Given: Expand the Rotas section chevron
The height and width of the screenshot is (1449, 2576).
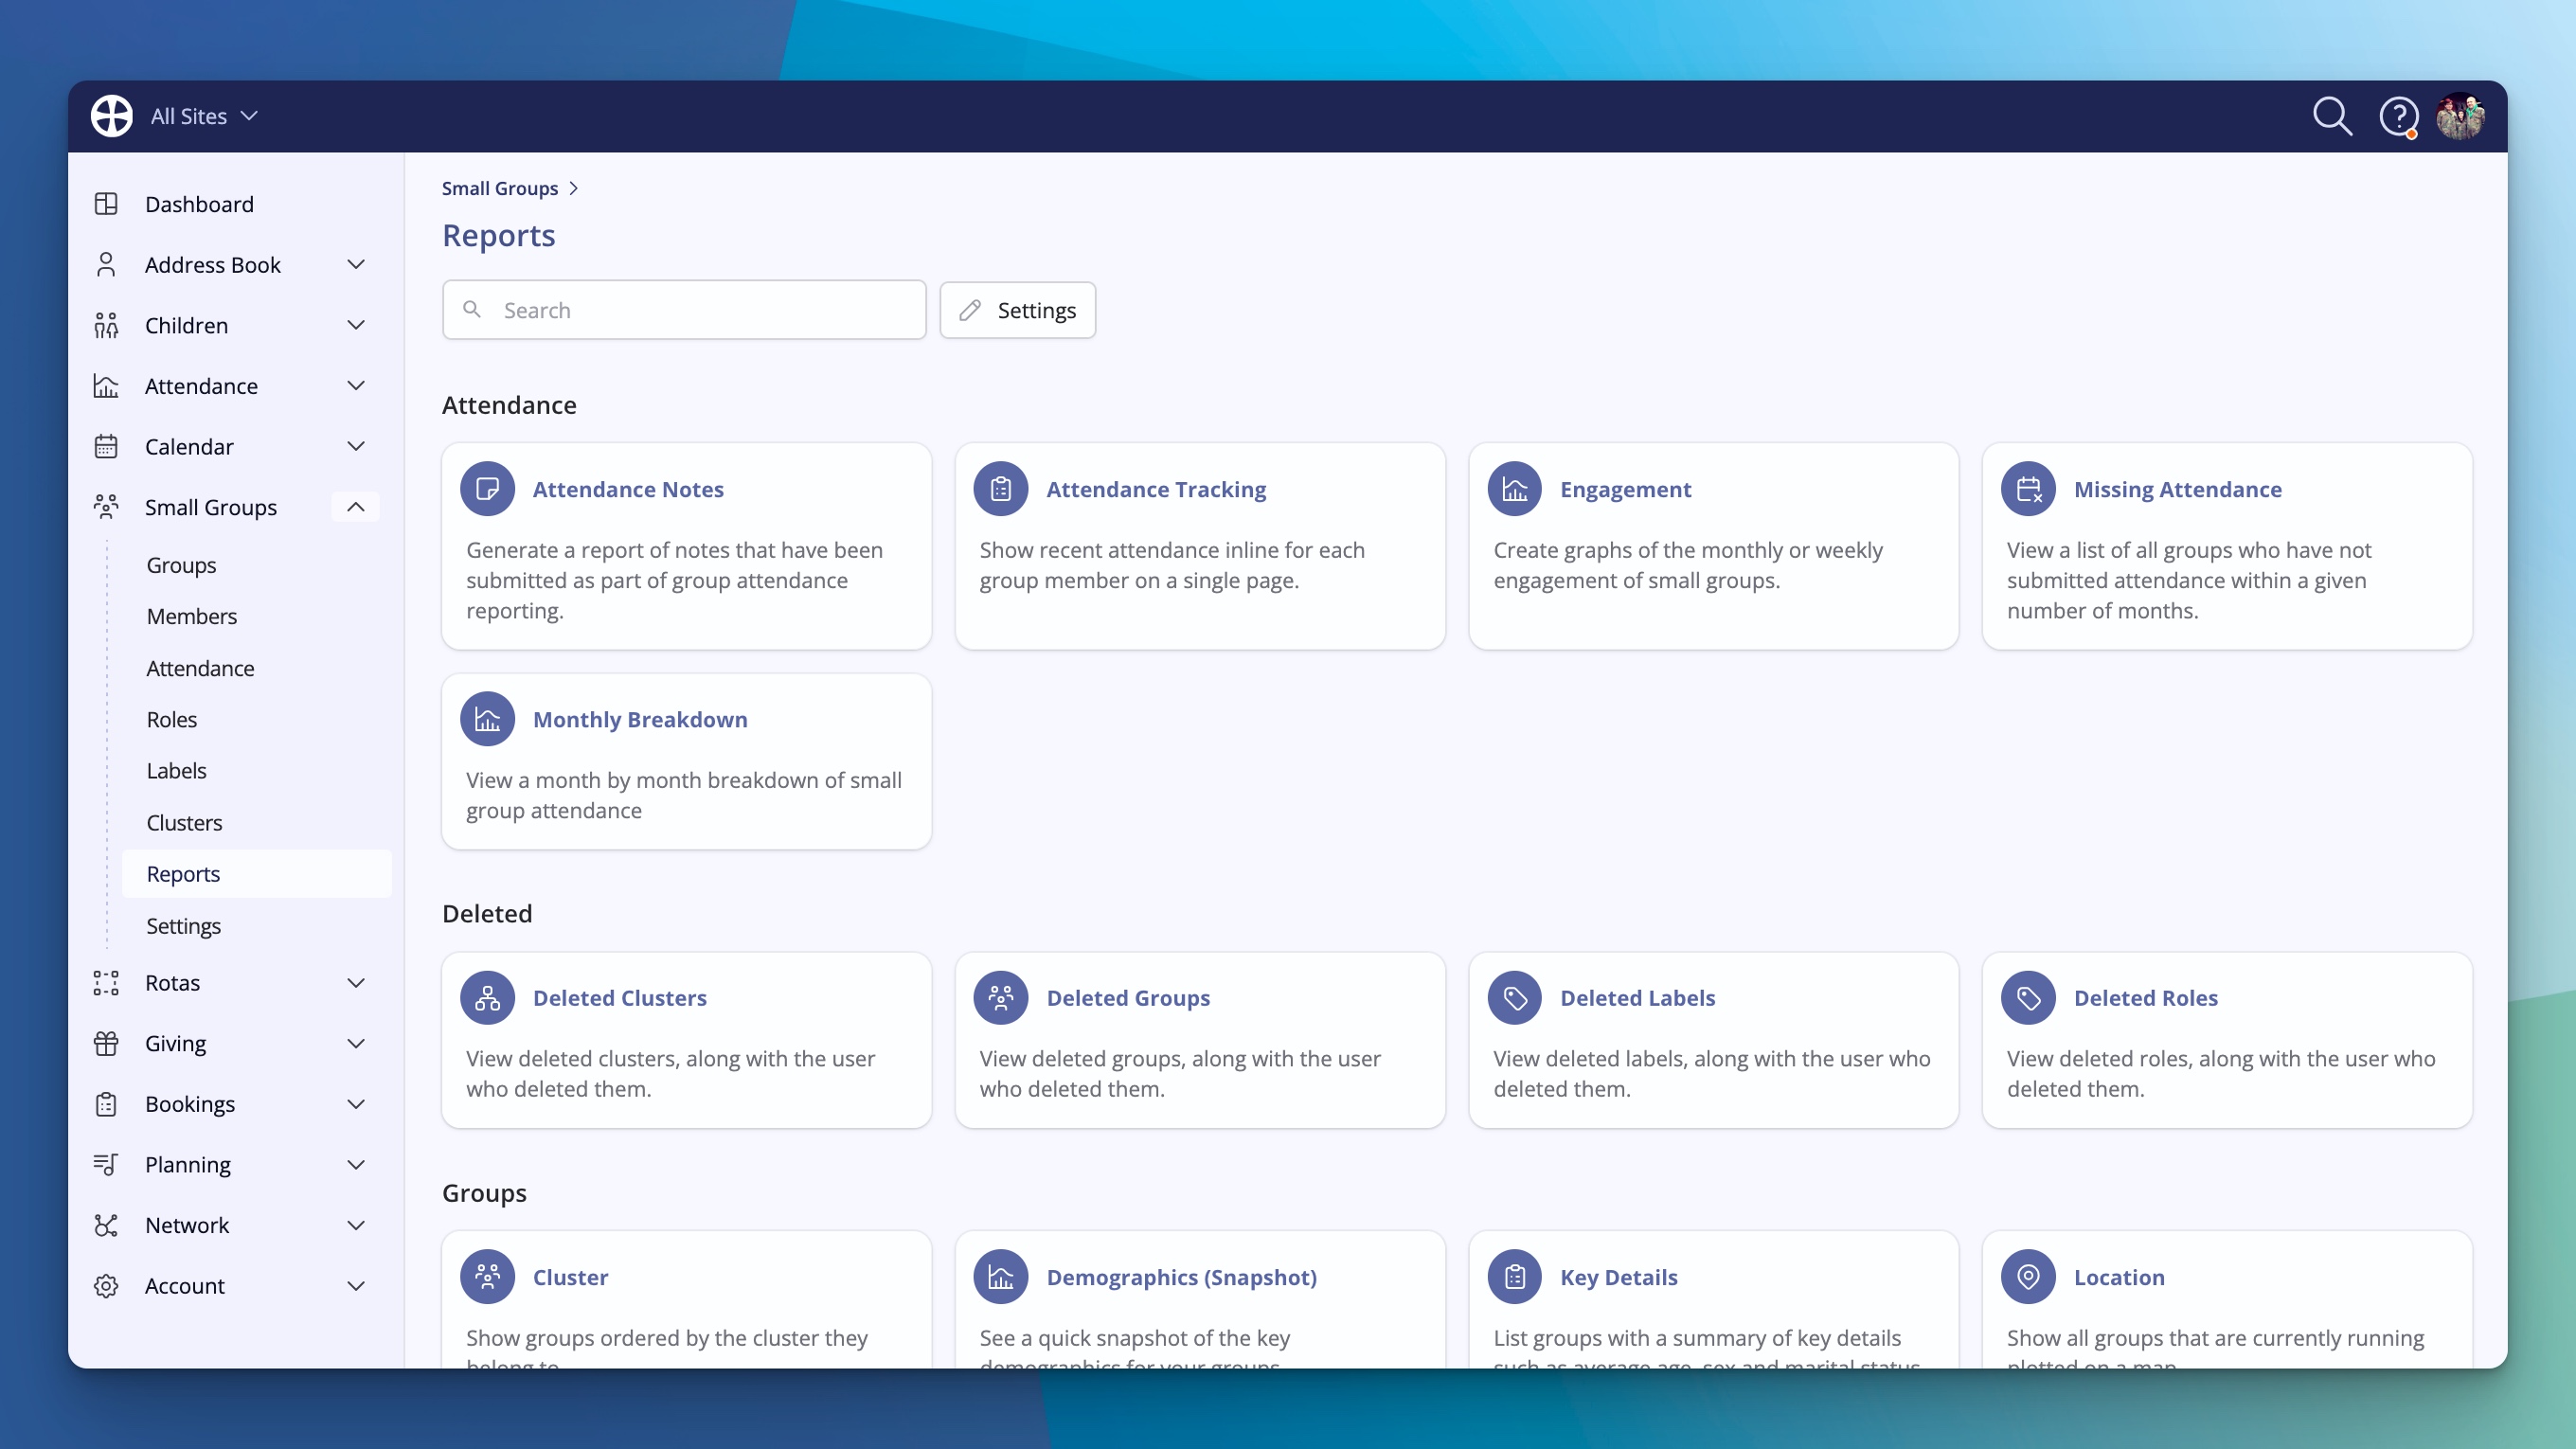Looking at the screenshot, I should click(355, 983).
